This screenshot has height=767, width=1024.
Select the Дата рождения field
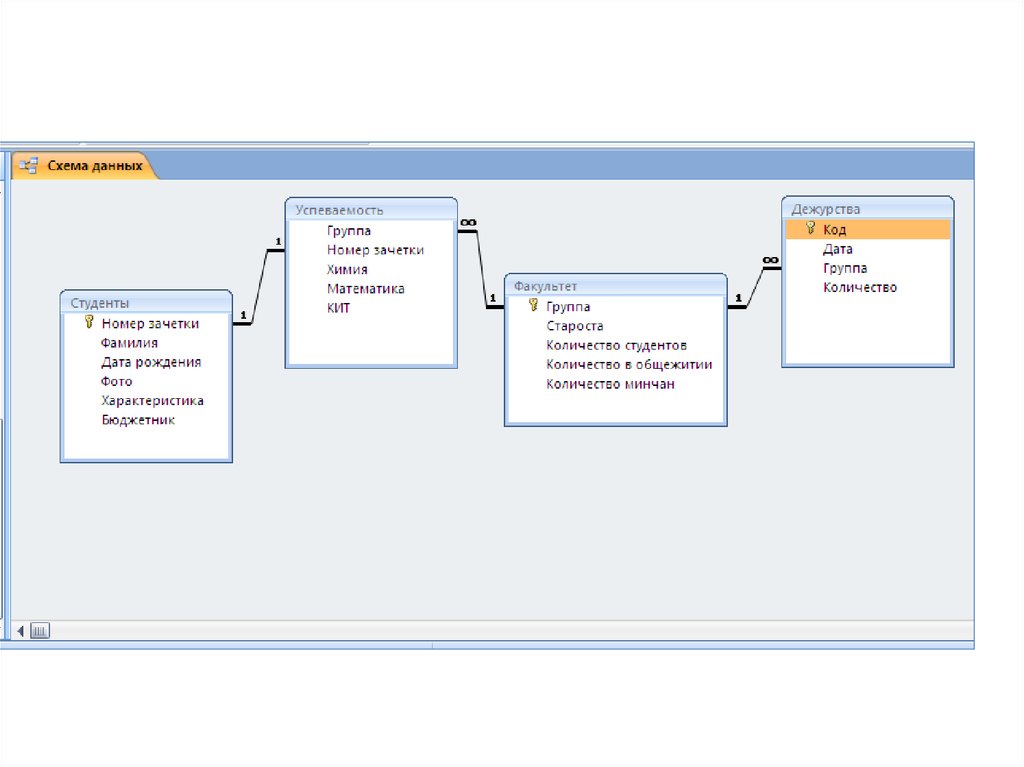[x=151, y=362]
